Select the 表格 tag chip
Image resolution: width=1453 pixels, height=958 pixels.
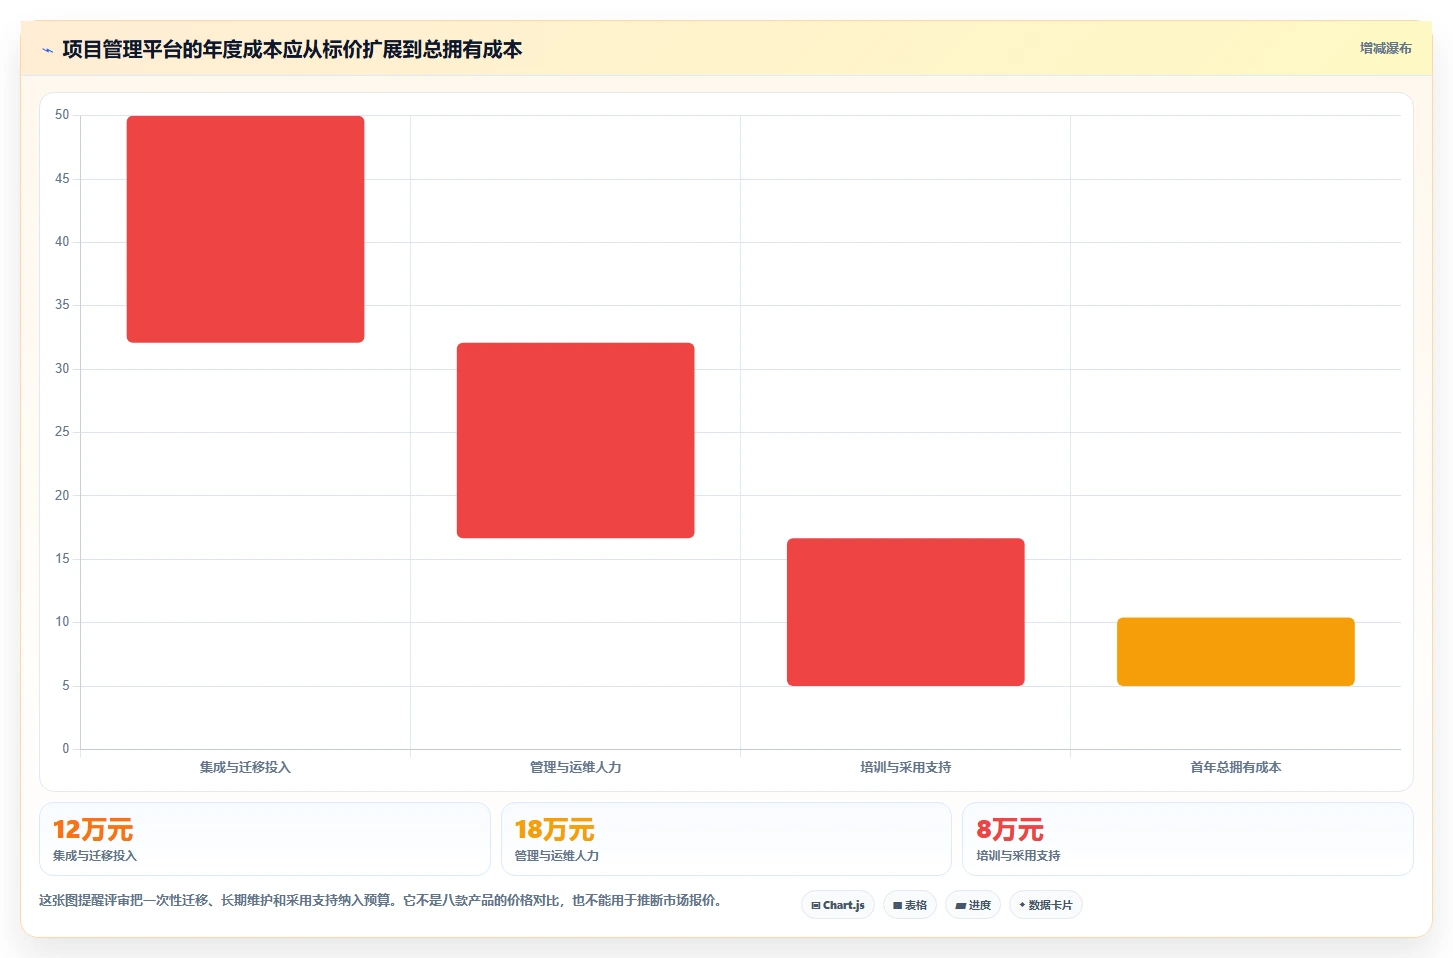point(910,905)
